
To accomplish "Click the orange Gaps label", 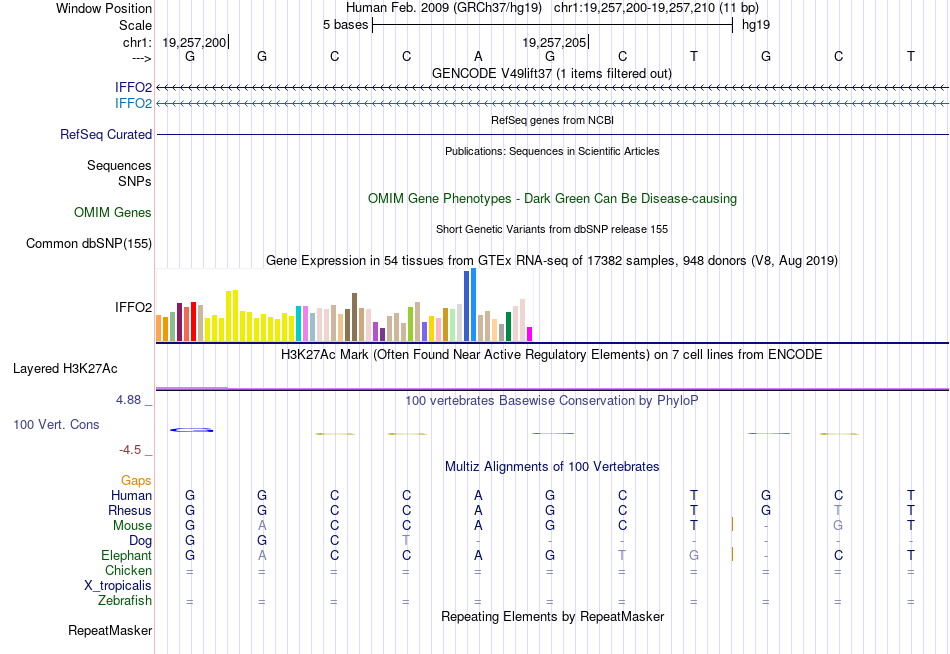I will pyautogui.click(x=136, y=481).
